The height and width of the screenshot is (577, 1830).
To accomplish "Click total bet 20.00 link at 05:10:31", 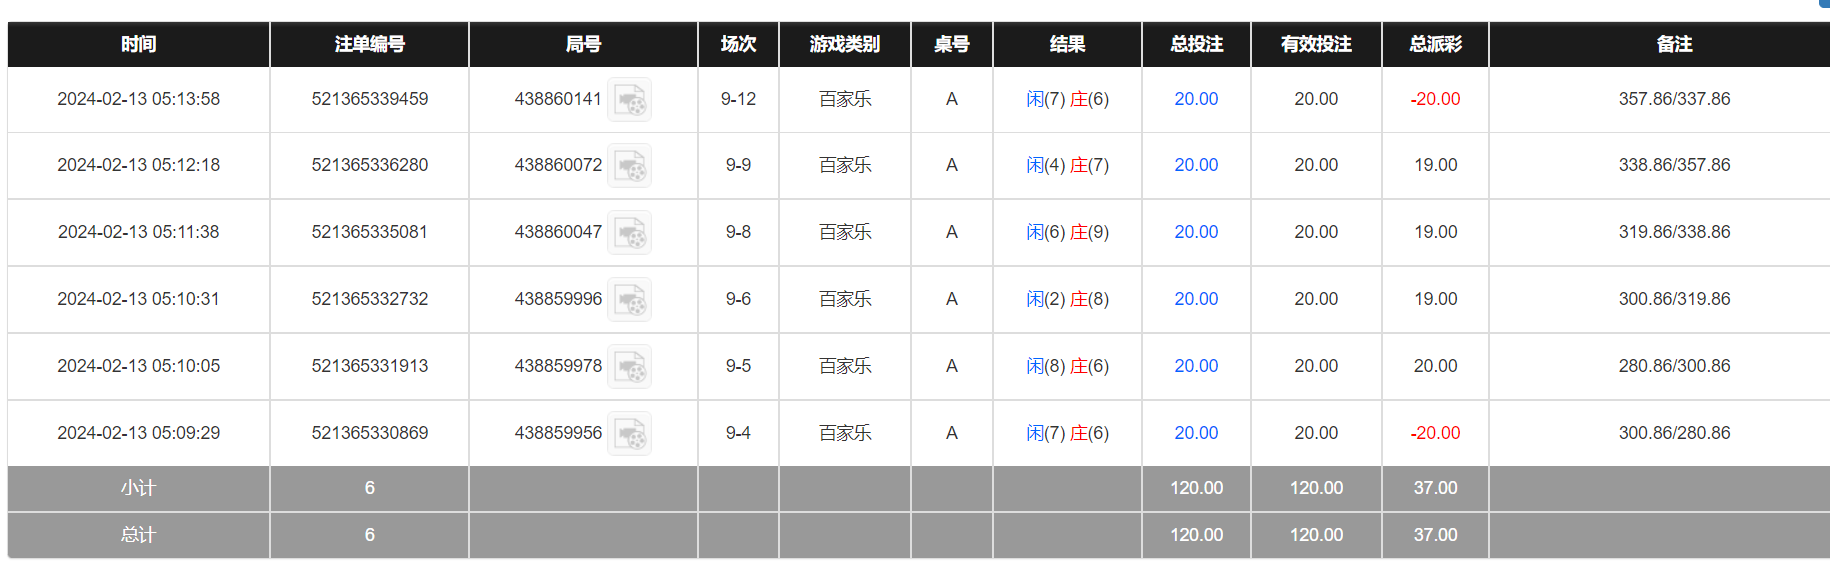I will 1196,299.
